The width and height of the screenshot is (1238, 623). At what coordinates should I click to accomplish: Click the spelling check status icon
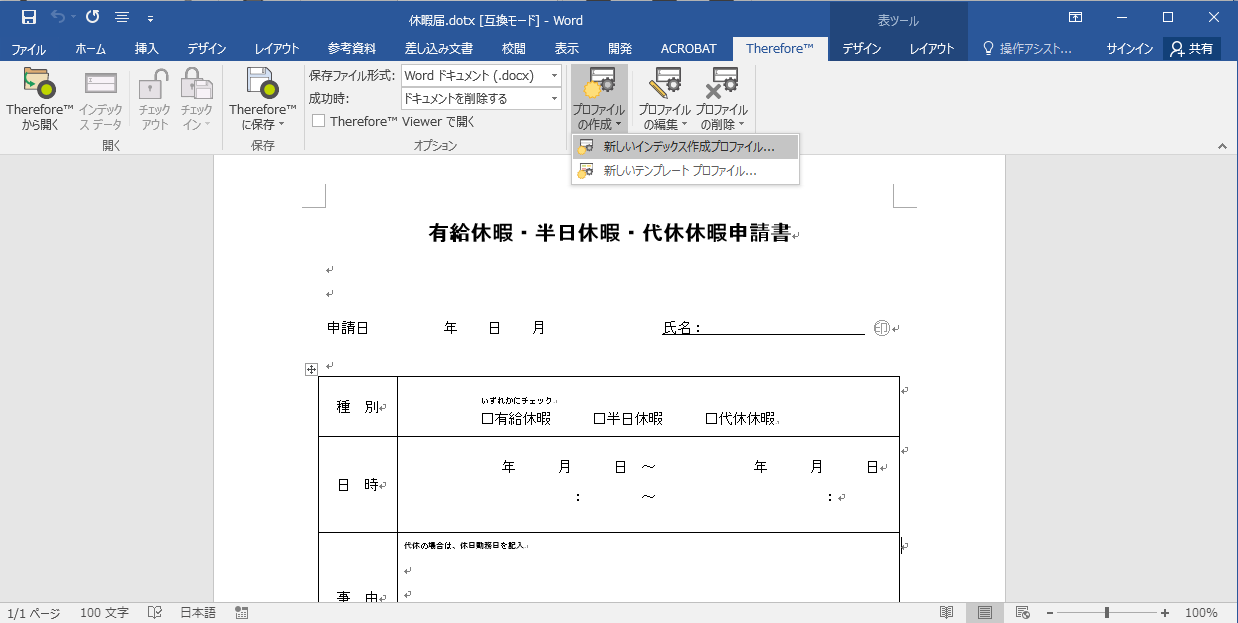155,613
